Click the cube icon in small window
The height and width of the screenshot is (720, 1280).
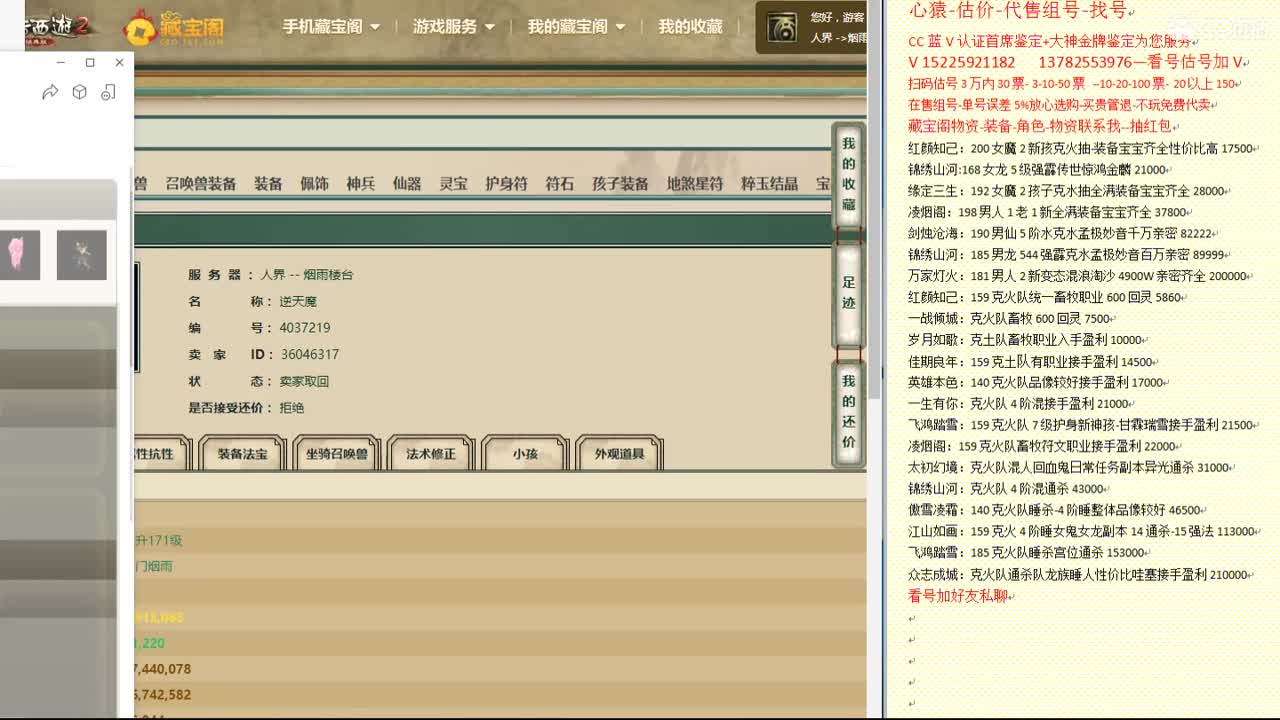point(80,92)
